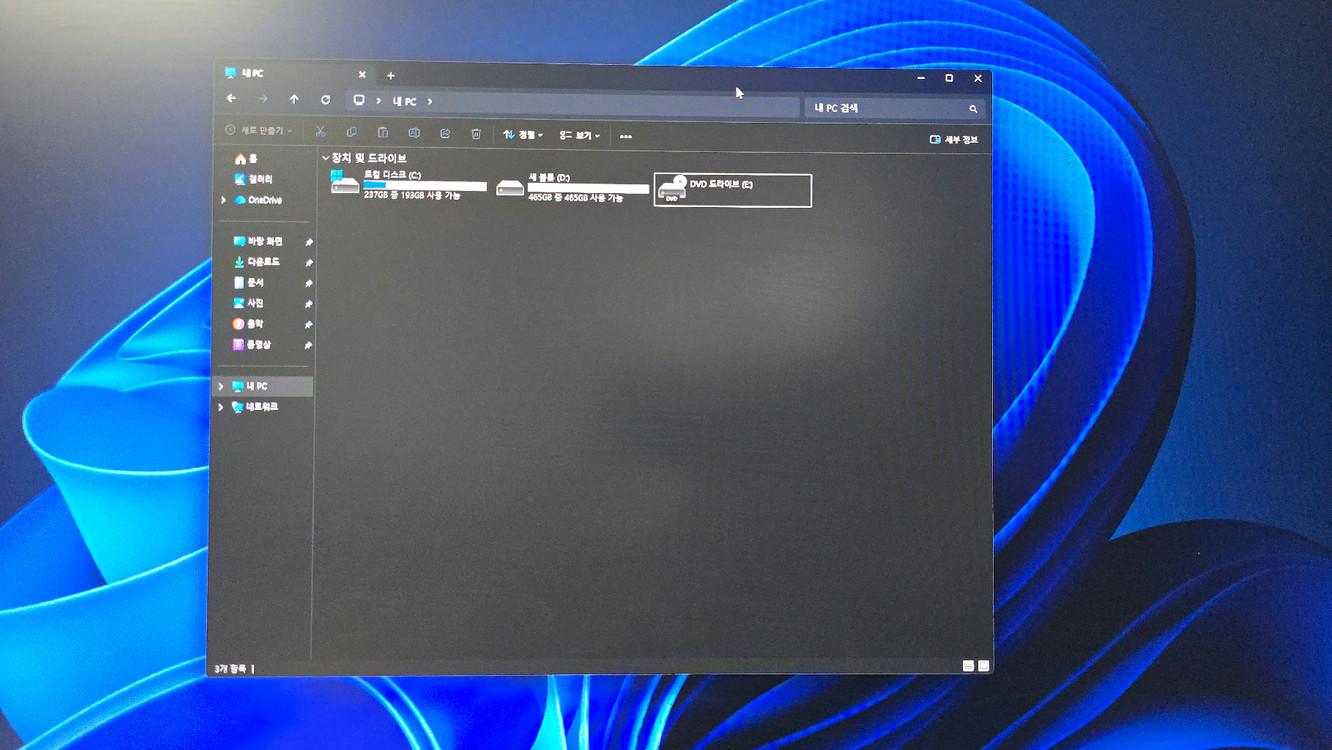Screen dimensions: 1332x750
Task: Open the 정렬 sort dropdown
Action: (523, 134)
